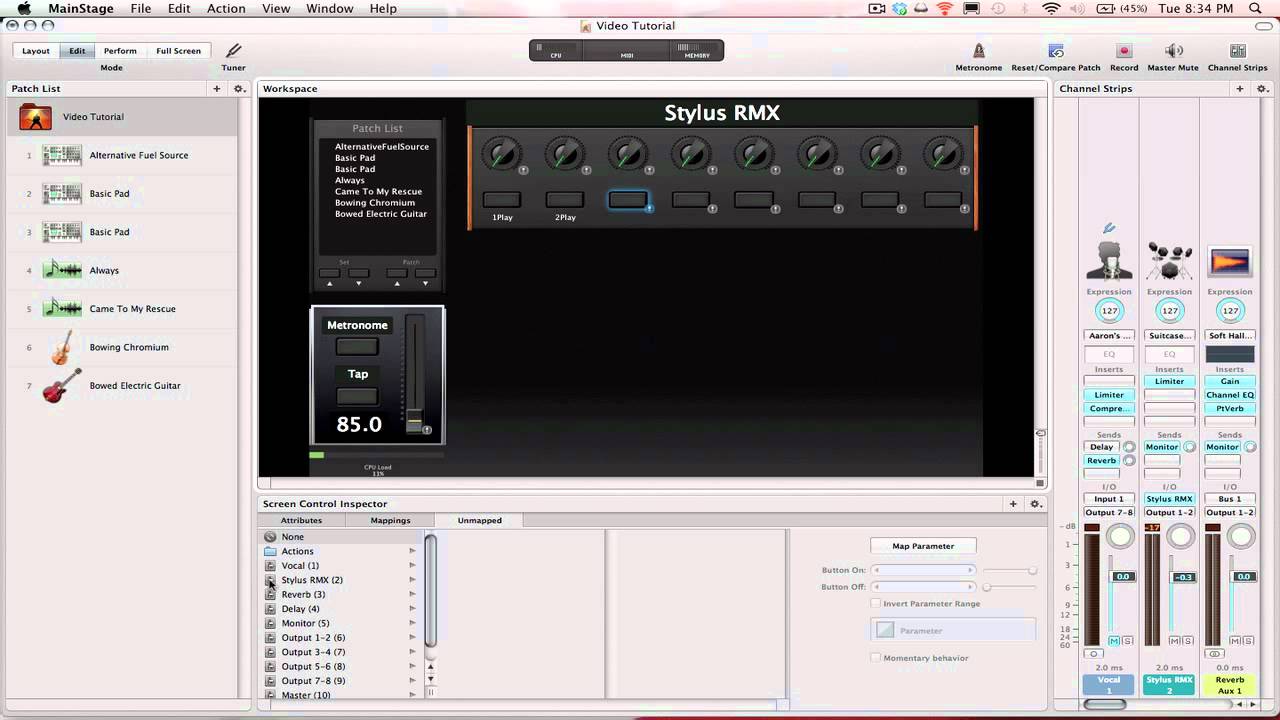Enable Invert Parameter Range checkbox
The width and height of the screenshot is (1280, 720).
(876, 604)
